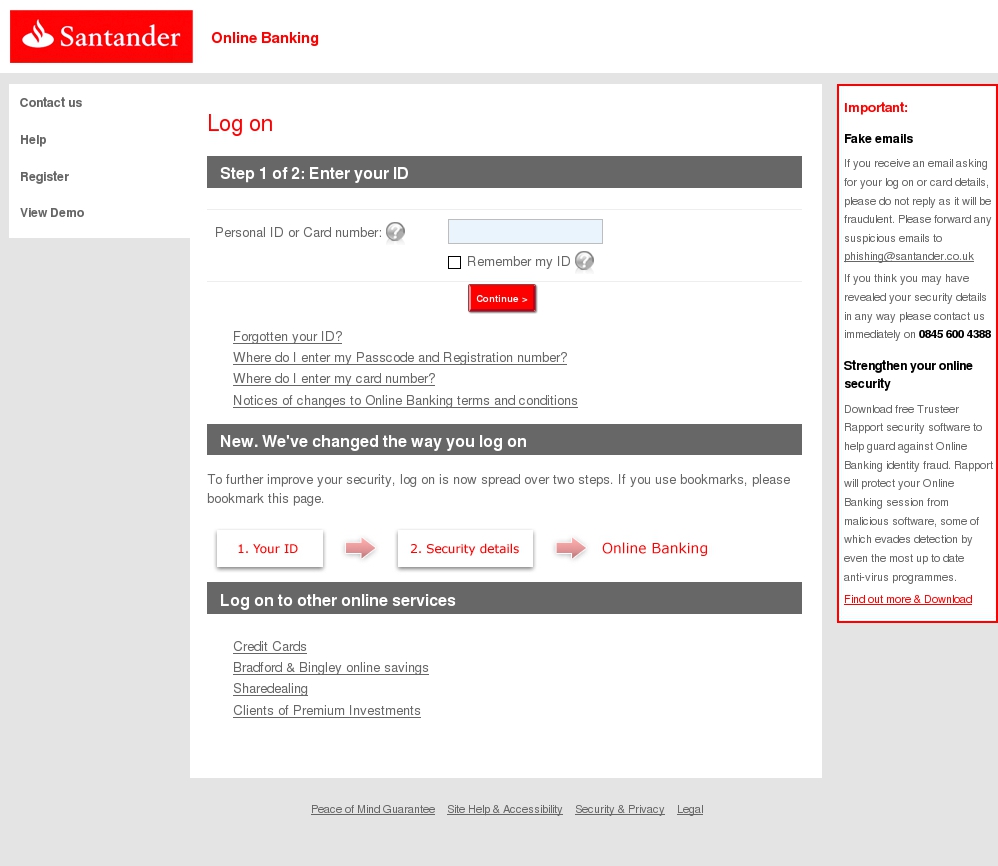Image resolution: width=998 pixels, height=866 pixels.
Task: Click the Online Banking header text
Action: [x=265, y=38]
